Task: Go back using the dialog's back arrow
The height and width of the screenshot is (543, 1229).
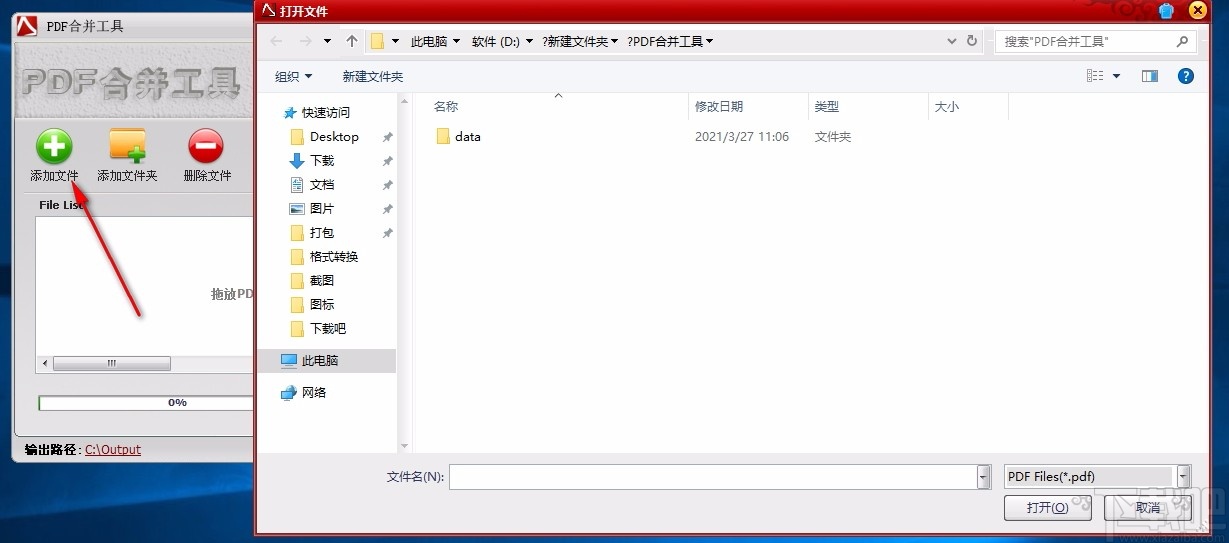Action: point(276,41)
